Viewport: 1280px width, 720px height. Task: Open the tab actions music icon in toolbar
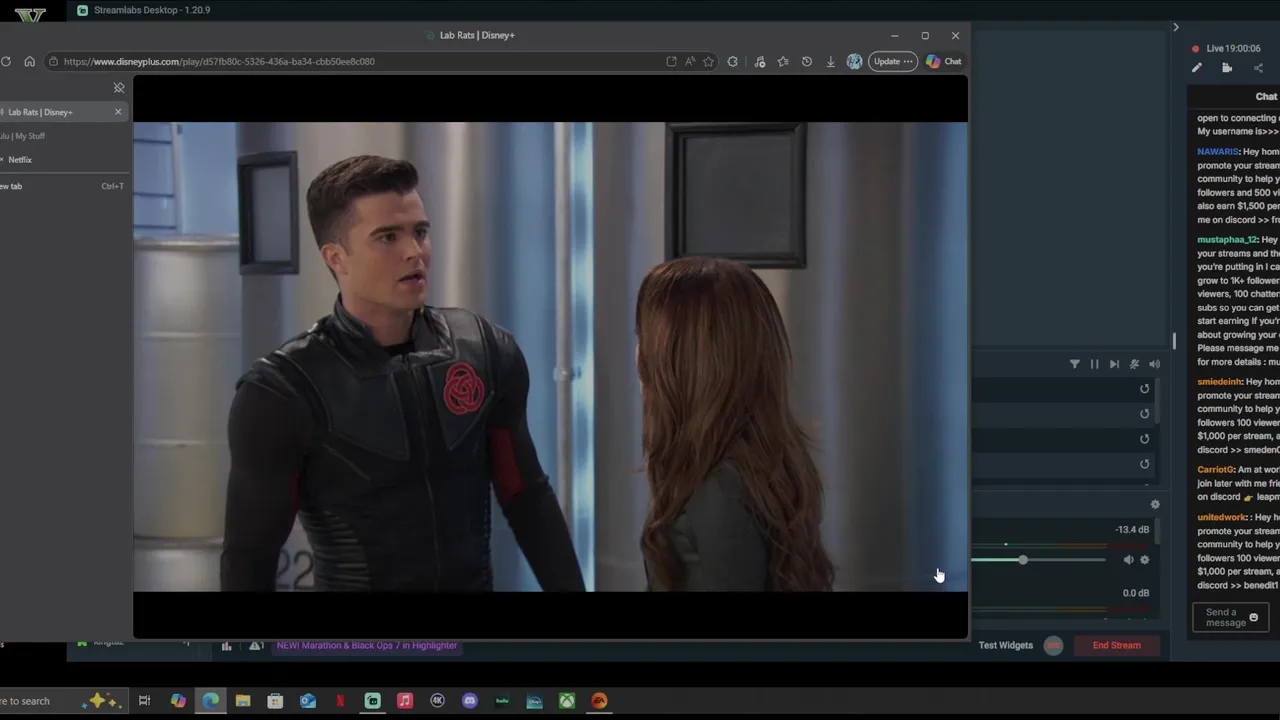760,61
